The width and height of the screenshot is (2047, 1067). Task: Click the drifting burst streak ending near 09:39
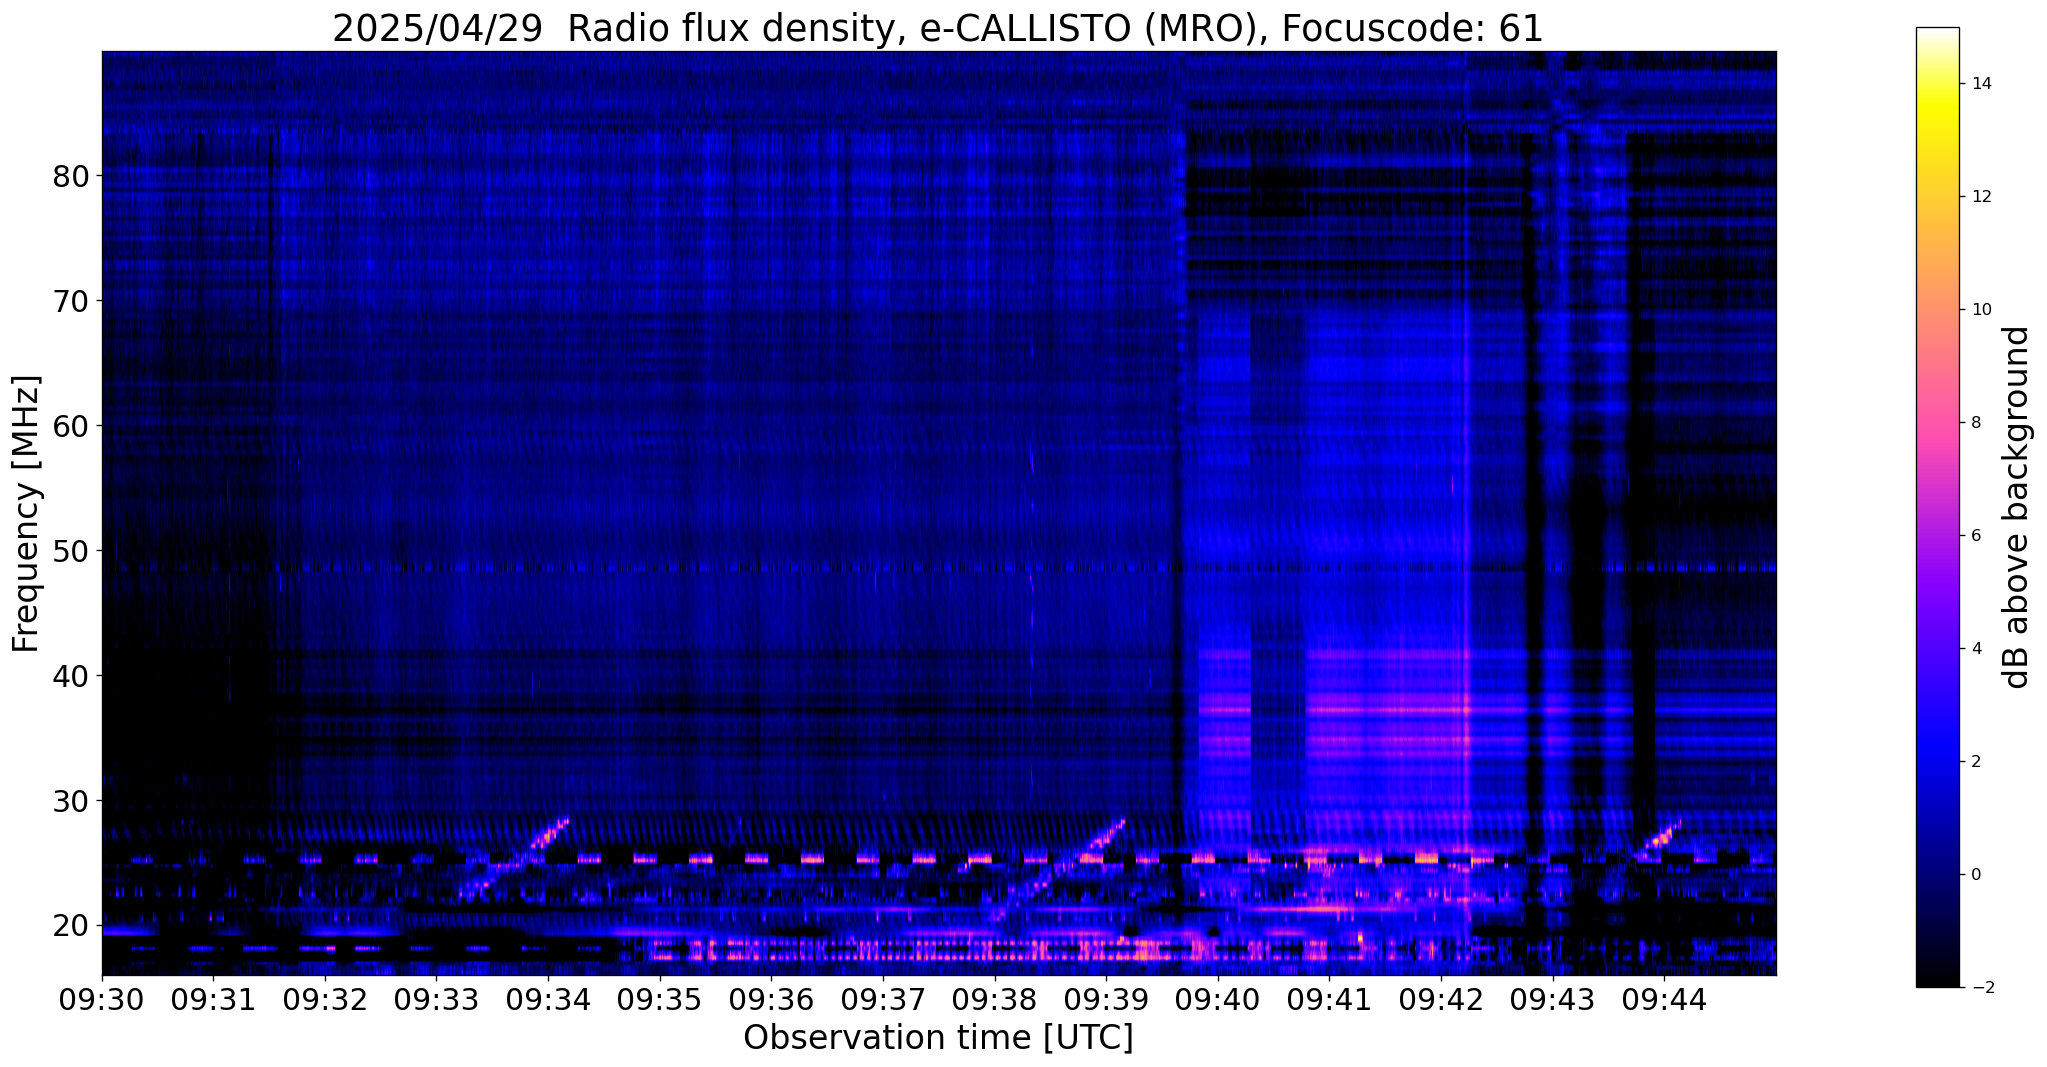1059,868
